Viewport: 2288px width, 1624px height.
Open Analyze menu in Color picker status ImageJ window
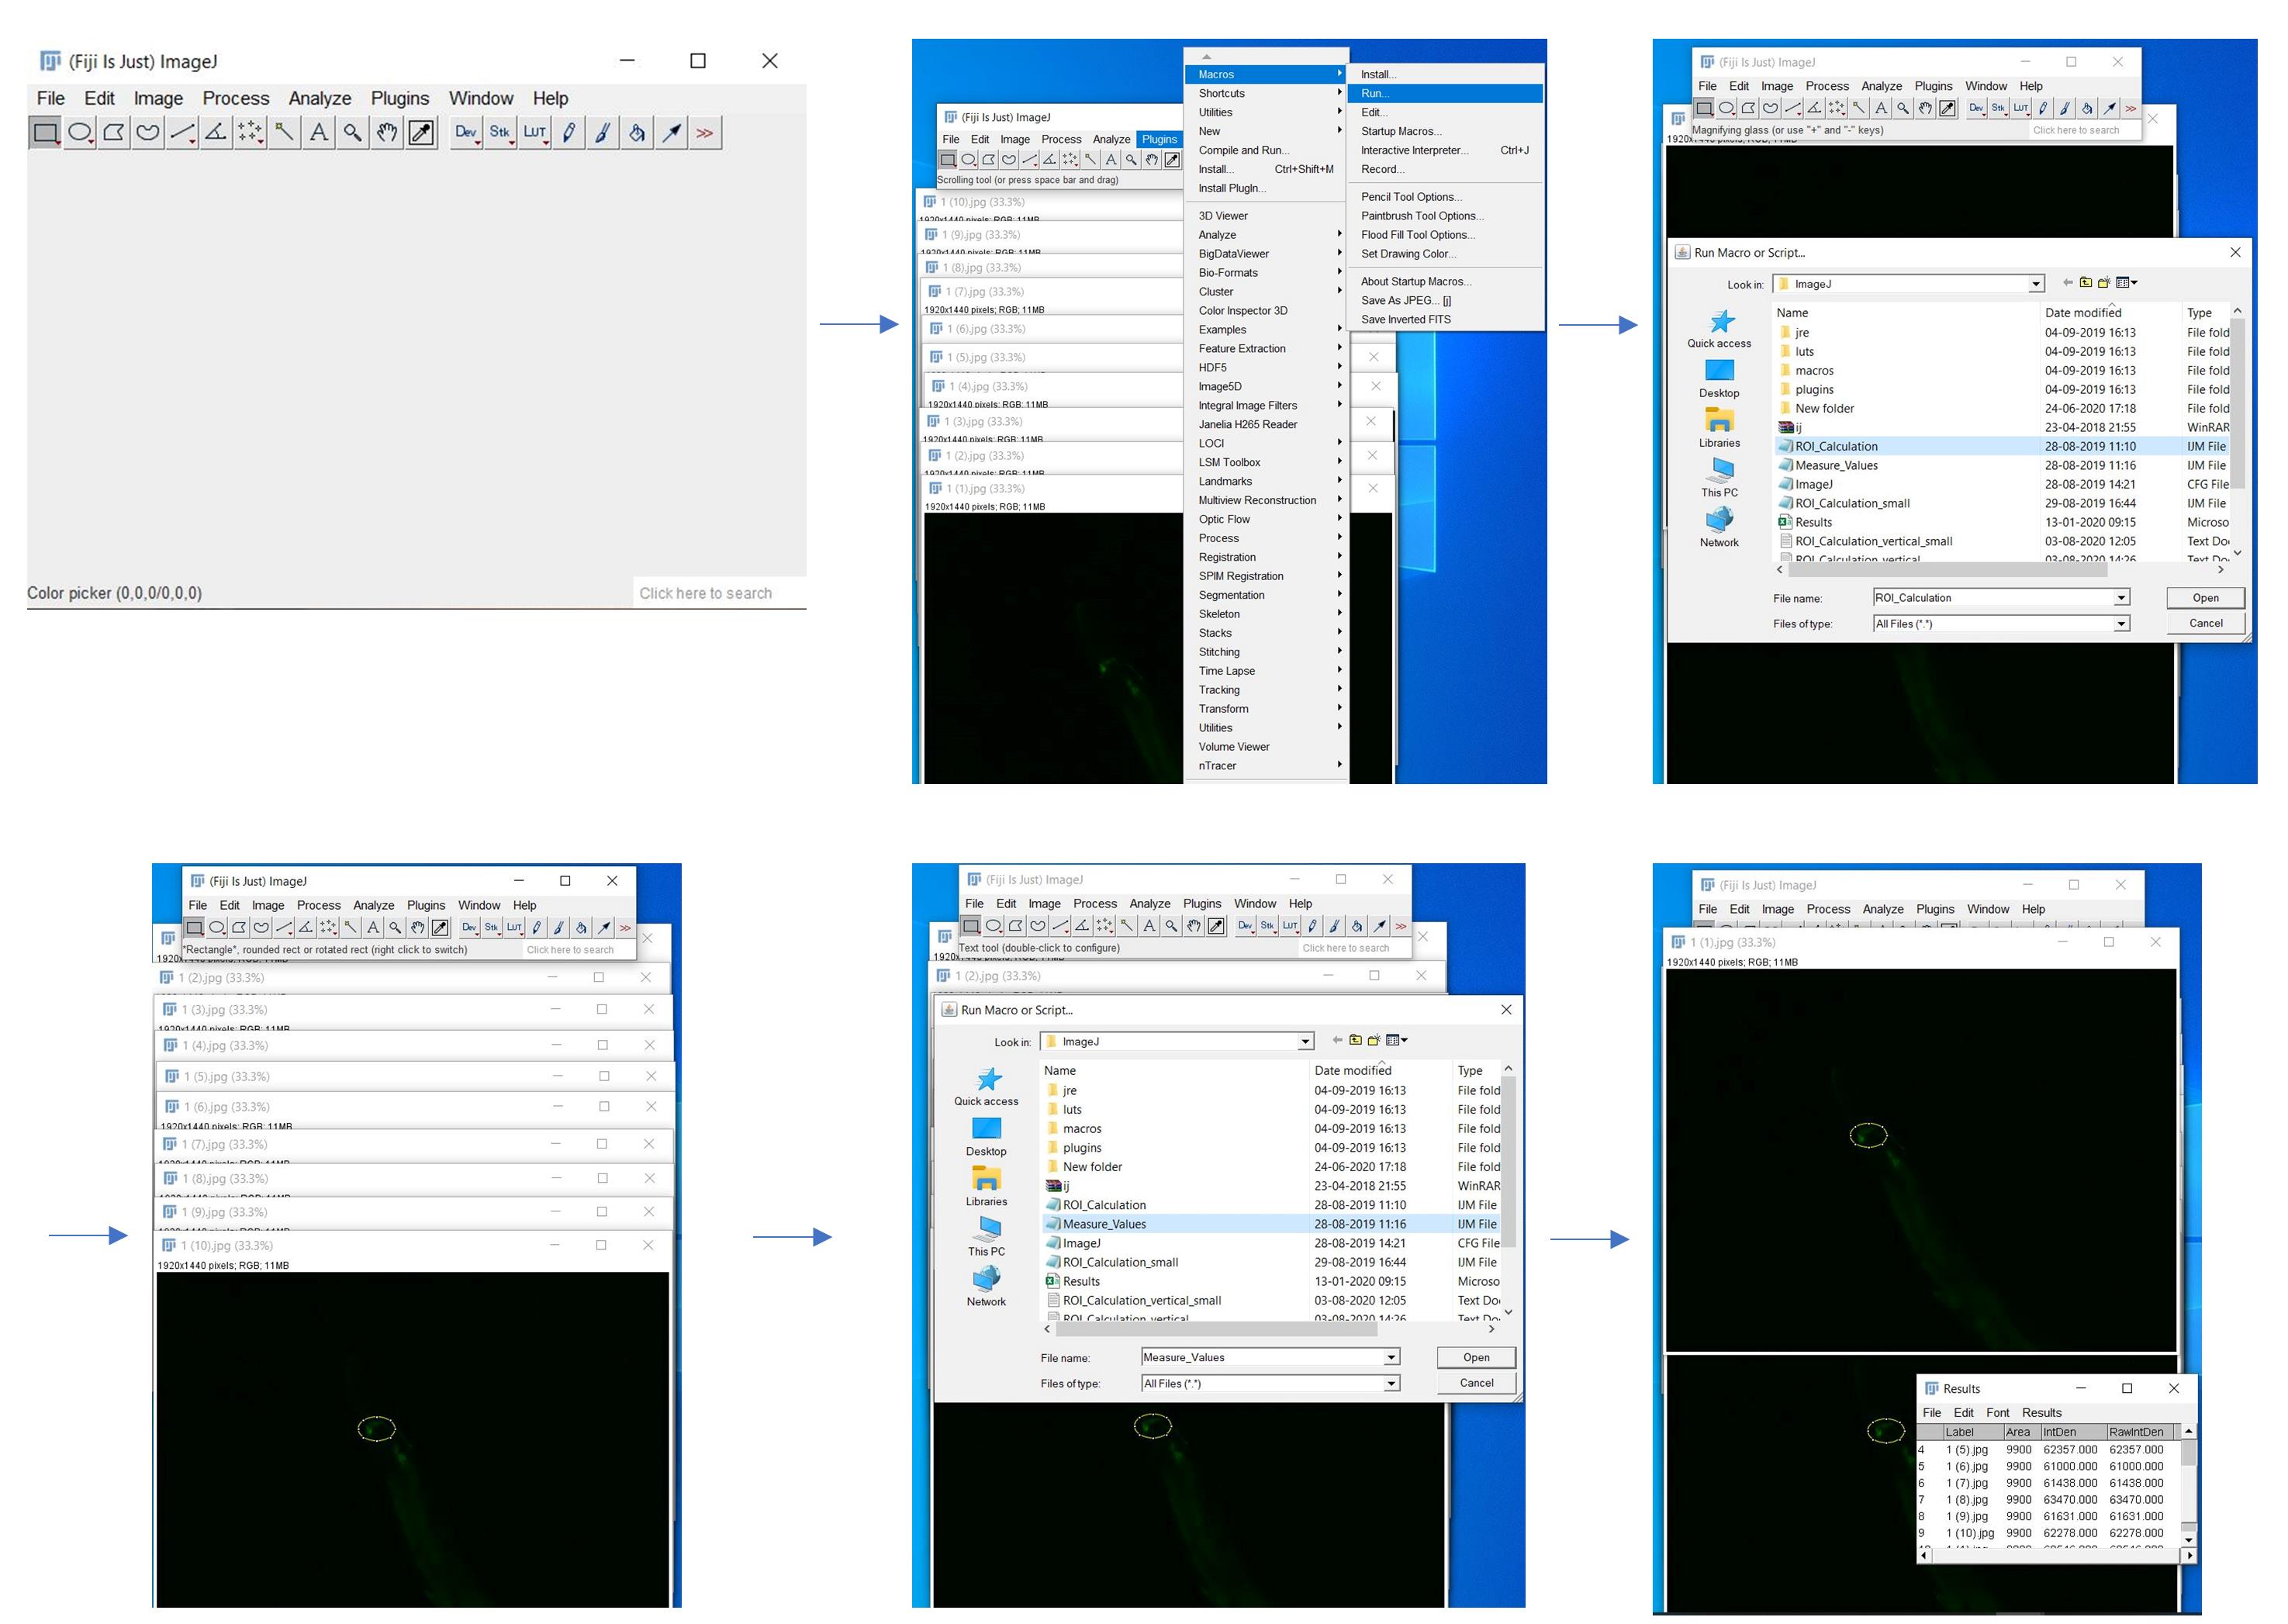pyautogui.click(x=320, y=98)
